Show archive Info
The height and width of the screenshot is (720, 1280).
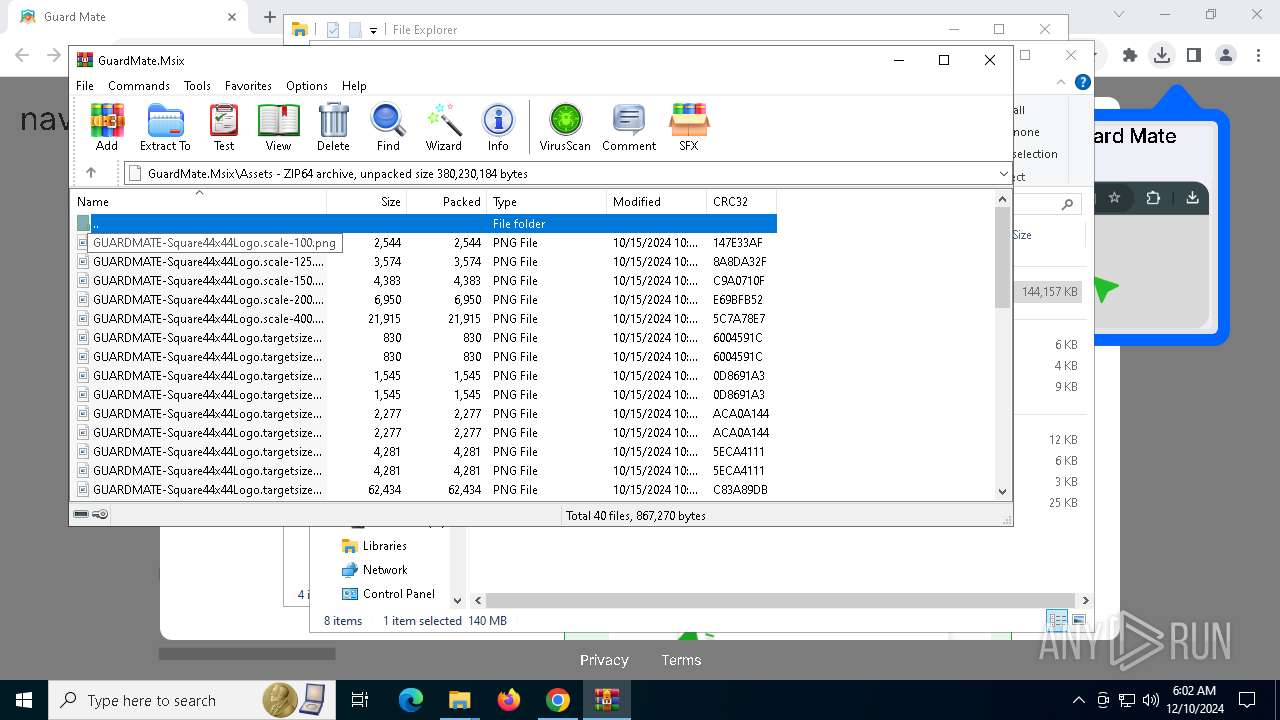coord(498,127)
